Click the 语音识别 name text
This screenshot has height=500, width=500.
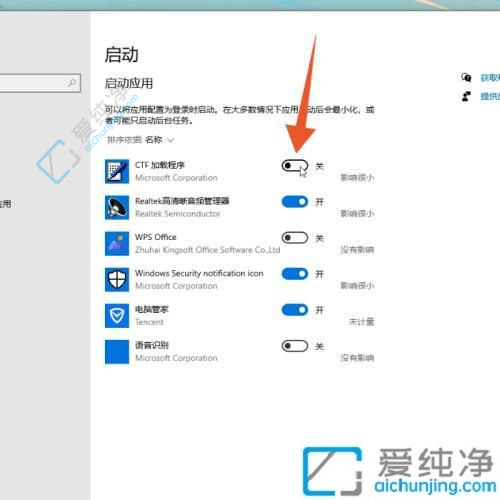[152, 345]
